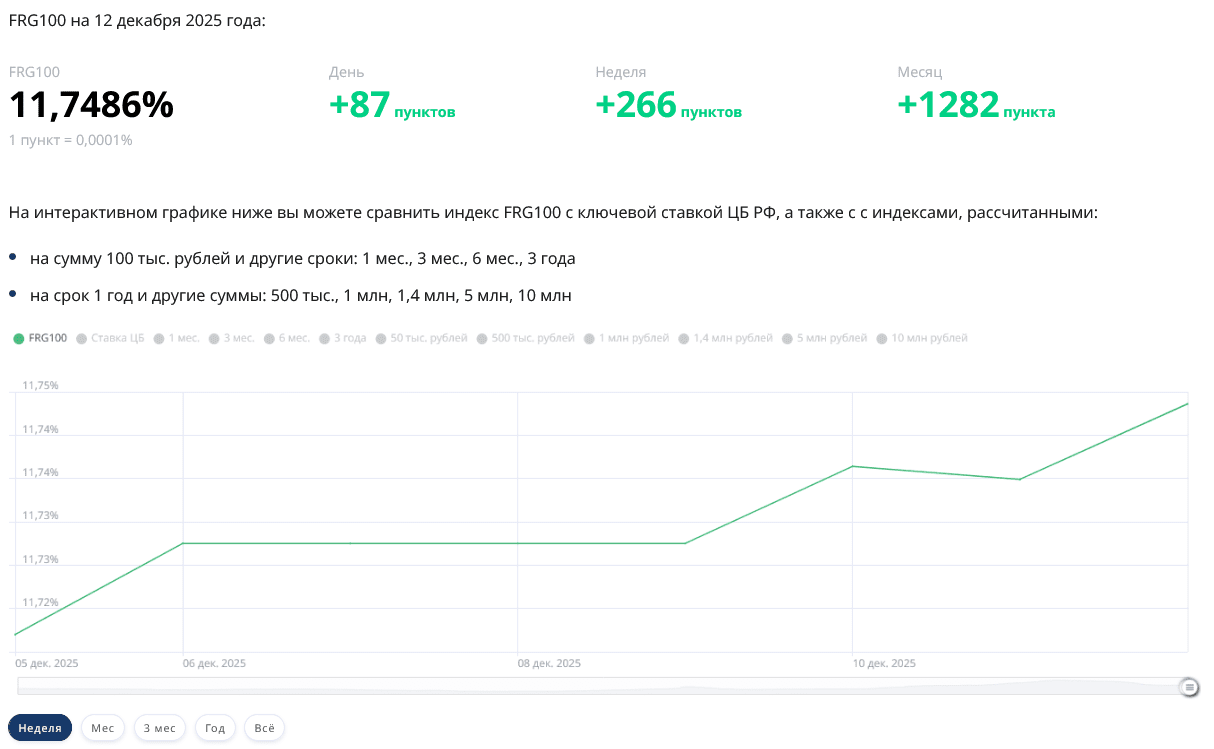Switch chart range to Мес
The image size is (1214, 749).
tap(103, 728)
